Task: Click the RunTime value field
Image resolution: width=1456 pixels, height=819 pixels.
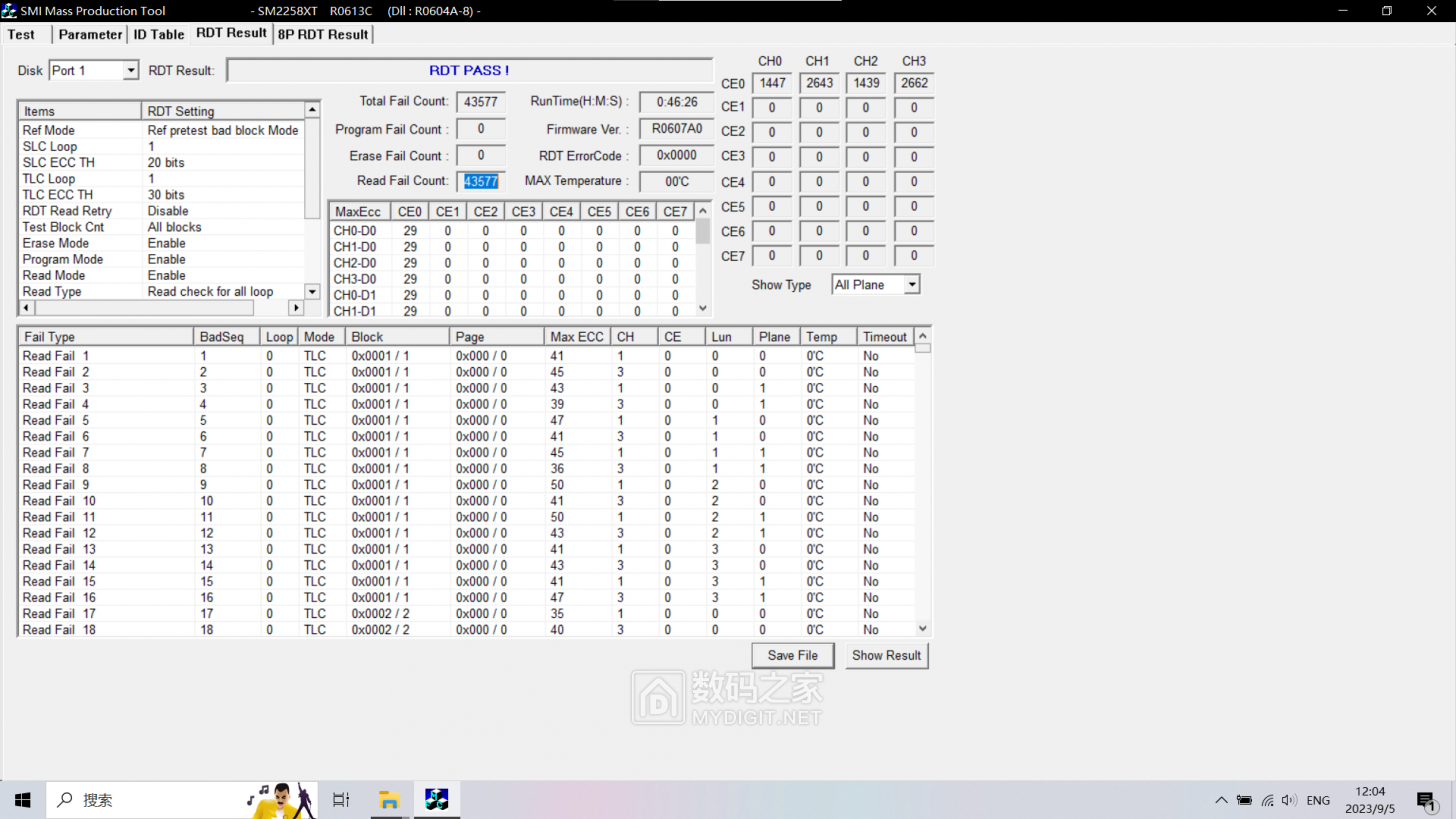Action: 677,102
